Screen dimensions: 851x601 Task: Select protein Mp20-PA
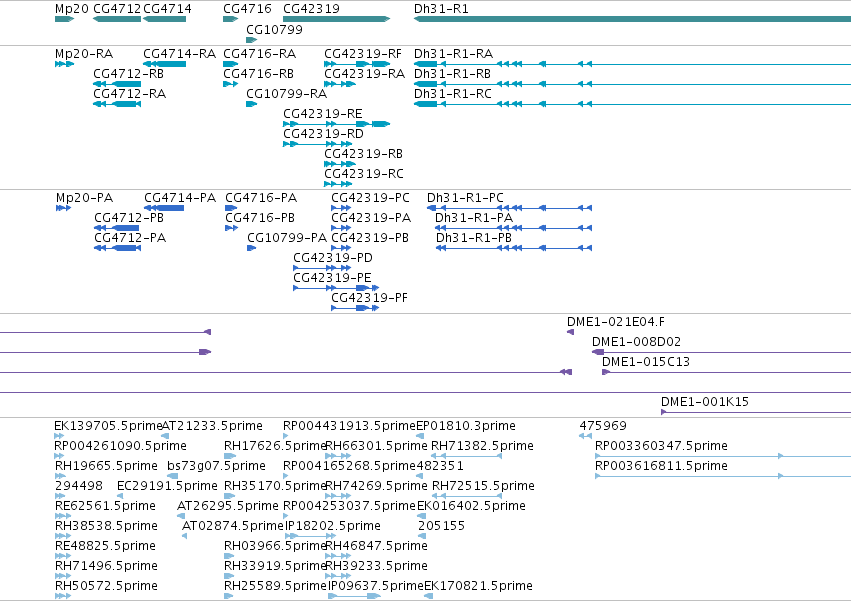[85, 198]
